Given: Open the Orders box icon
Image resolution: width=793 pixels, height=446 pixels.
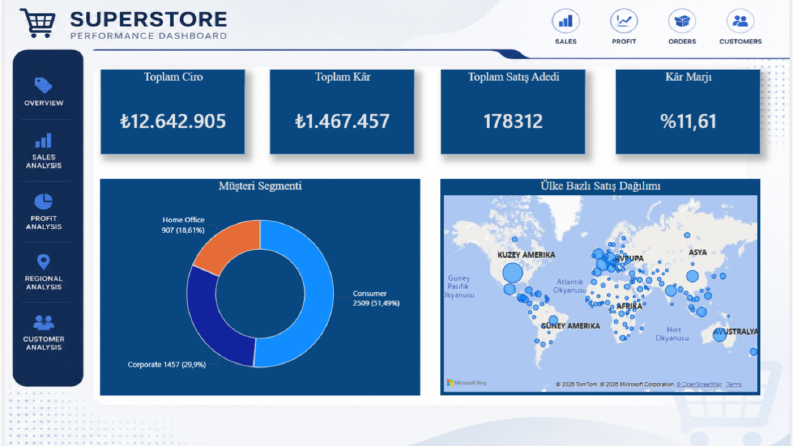Looking at the screenshot, I should click(682, 21).
